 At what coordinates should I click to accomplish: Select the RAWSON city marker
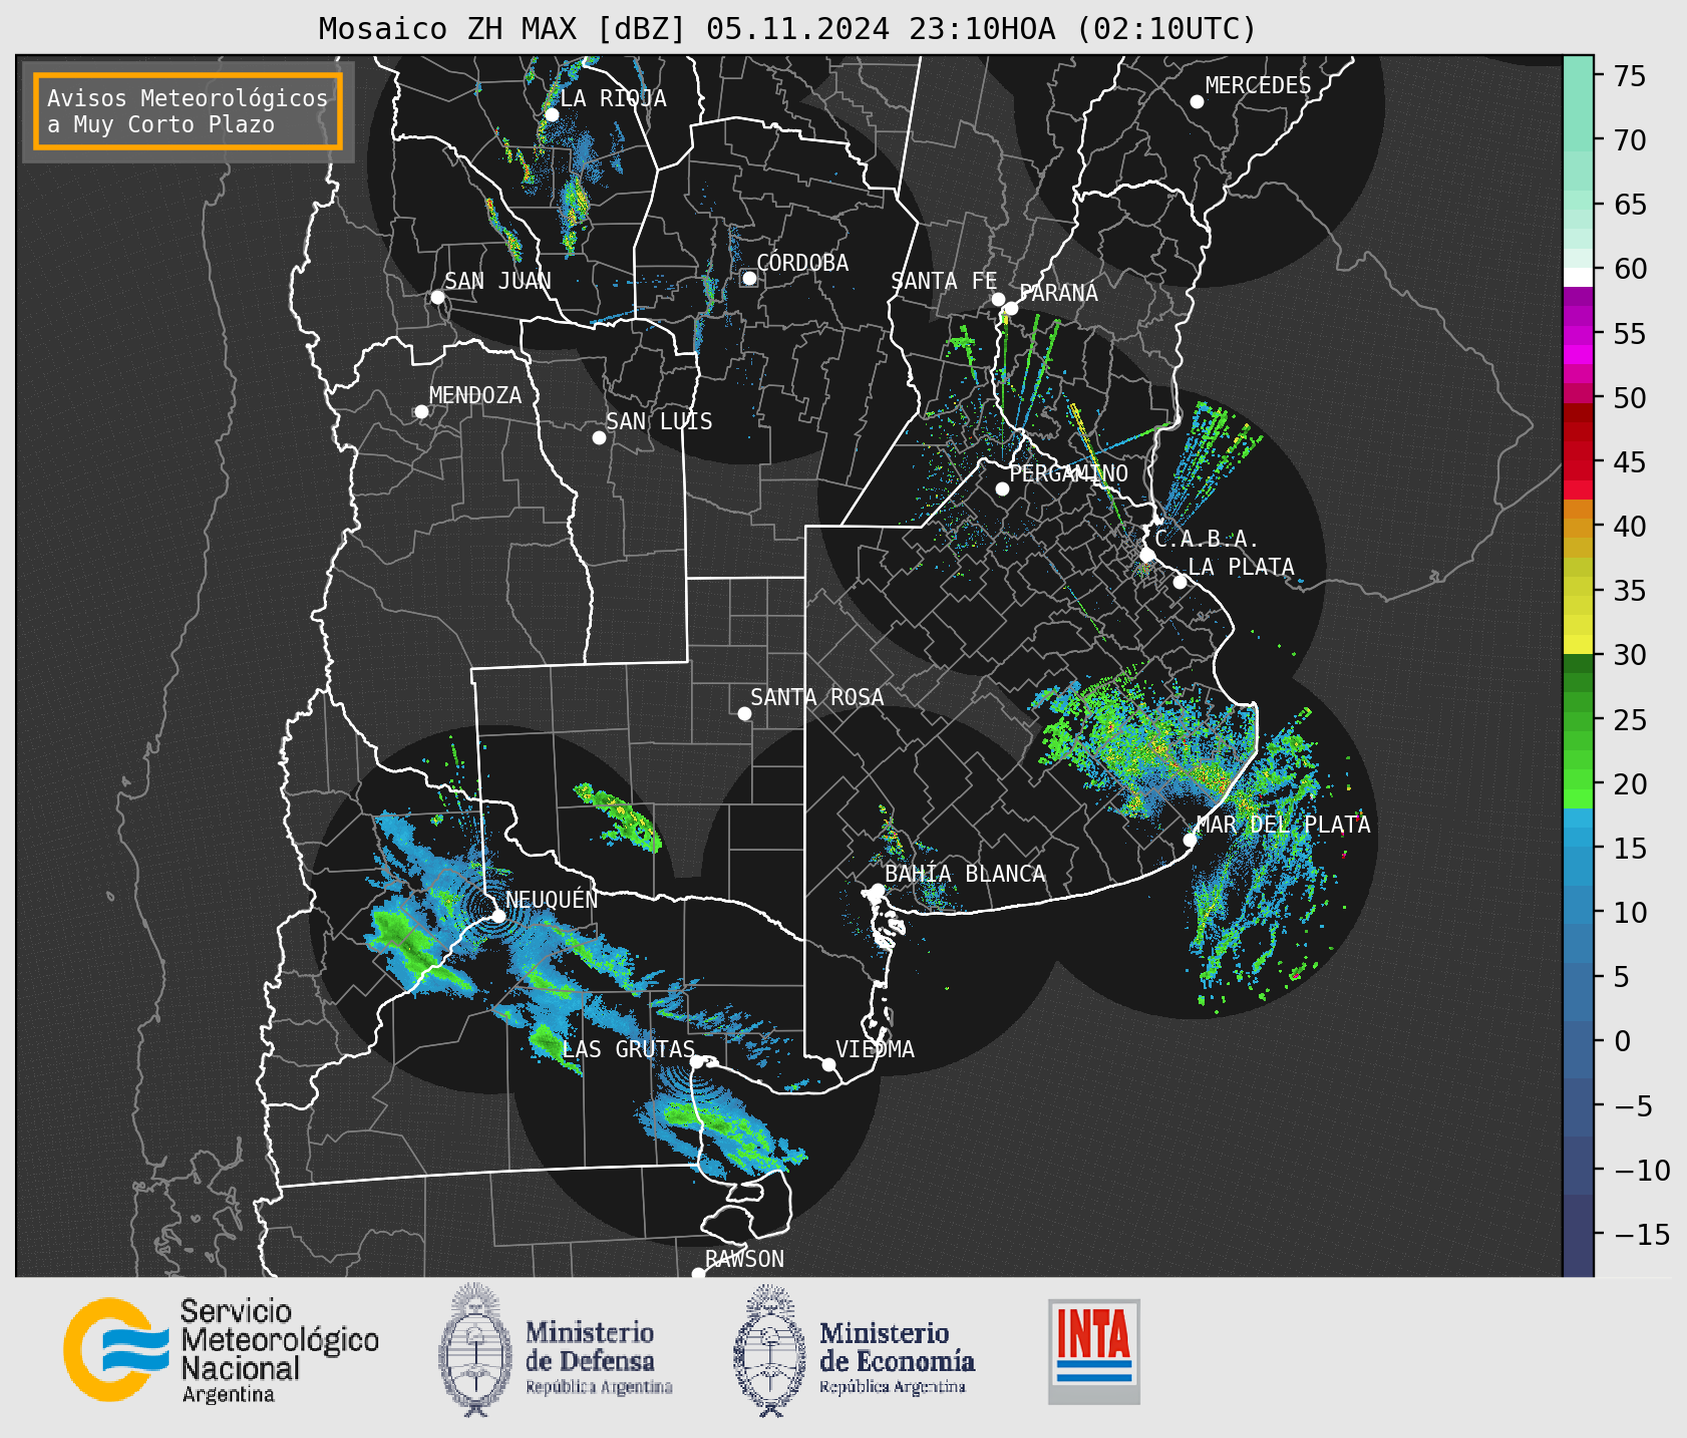(x=698, y=1273)
